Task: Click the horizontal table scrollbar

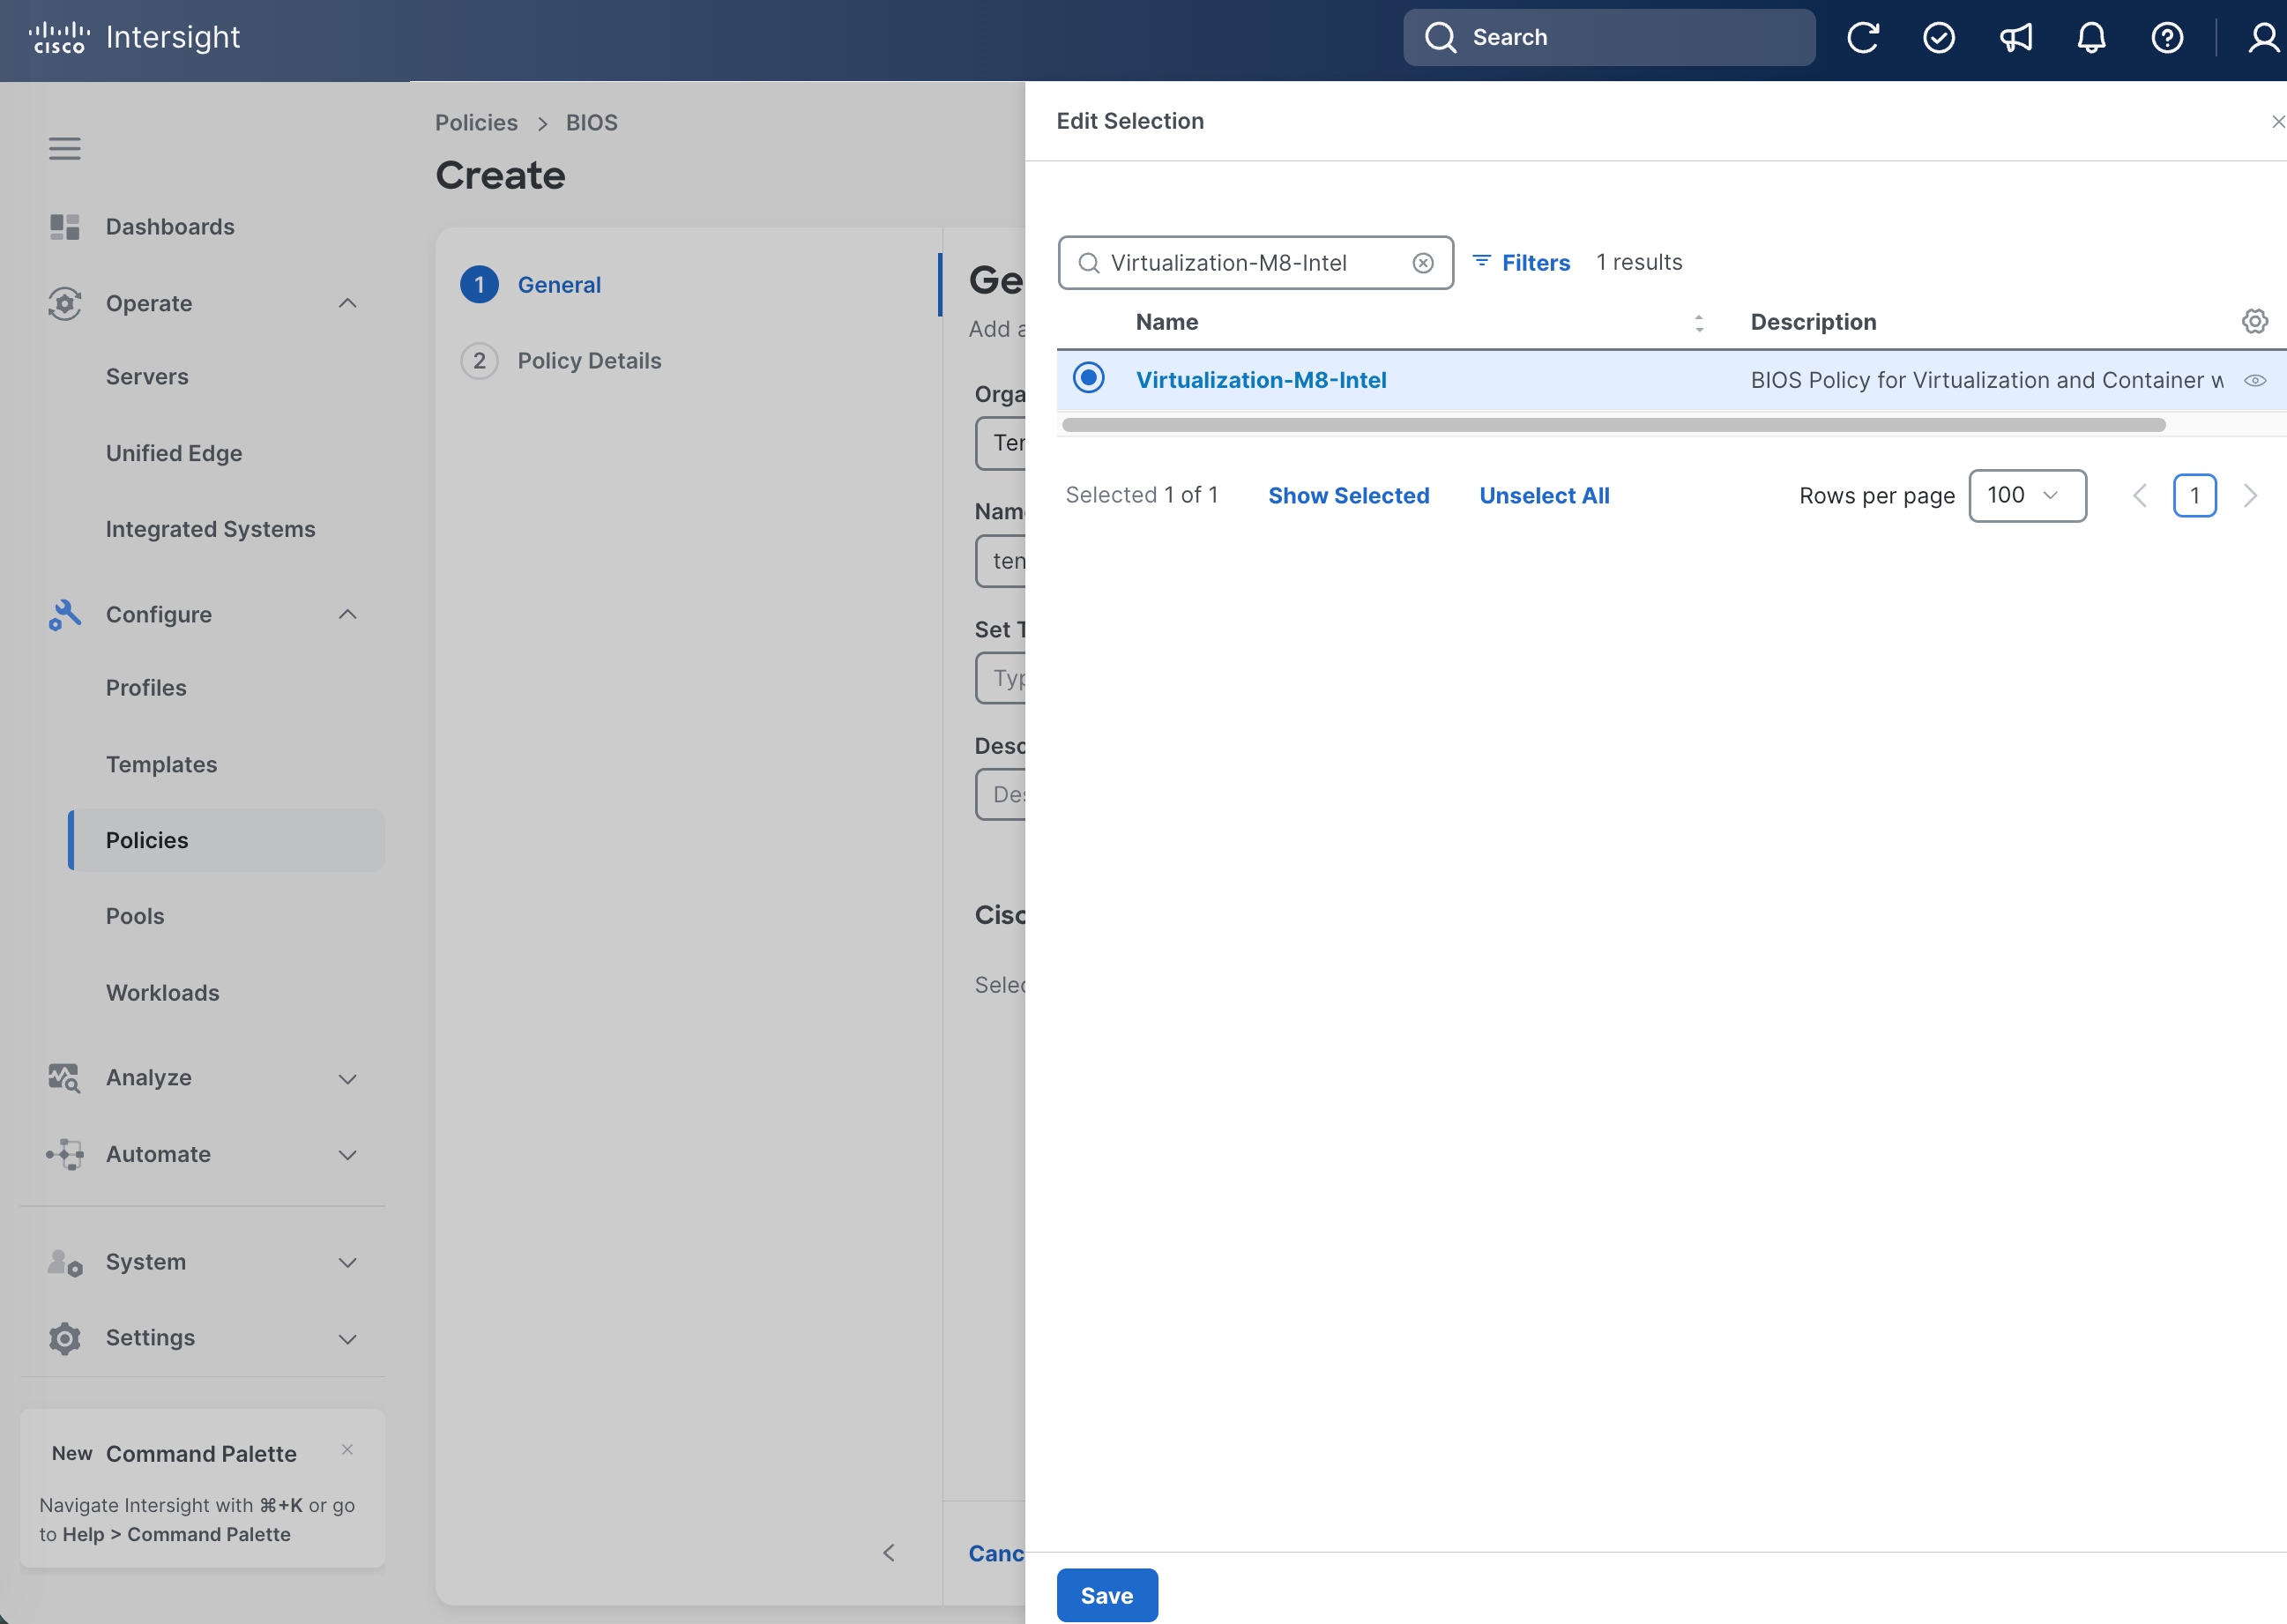Action: click(x=1613, y=425)
